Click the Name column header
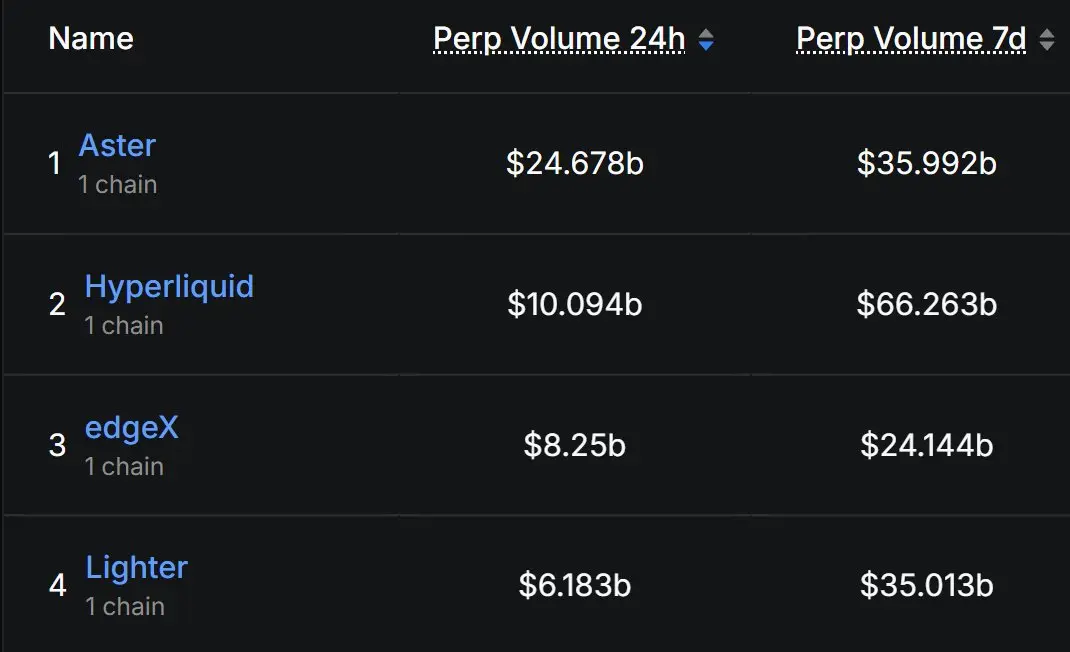The image size is (1070, 652). click(91, 39)
